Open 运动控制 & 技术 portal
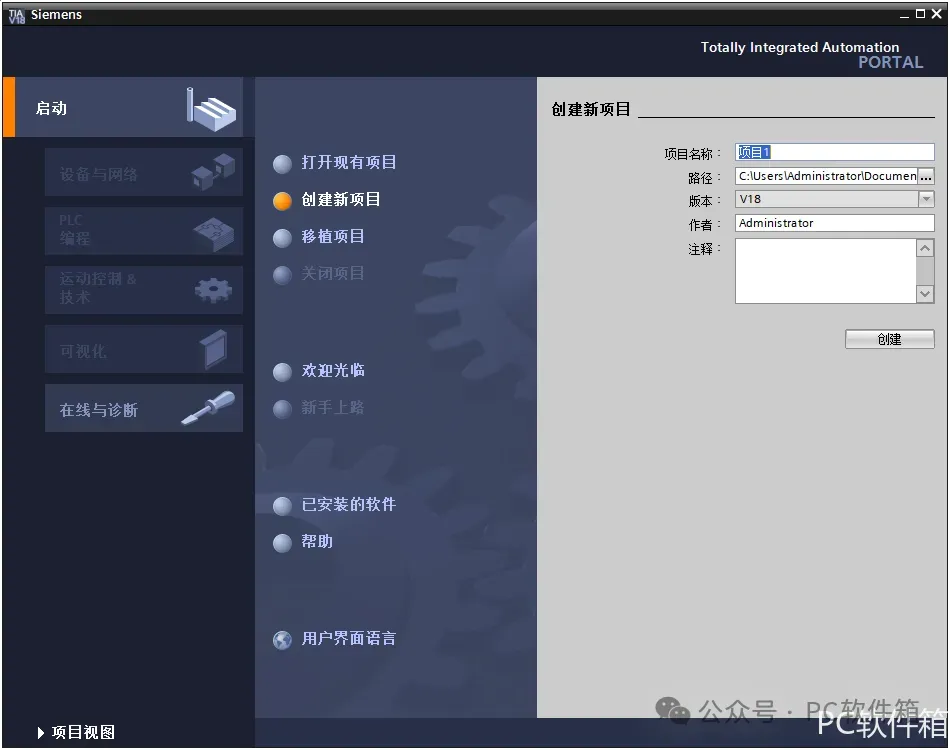 point(144,290)
